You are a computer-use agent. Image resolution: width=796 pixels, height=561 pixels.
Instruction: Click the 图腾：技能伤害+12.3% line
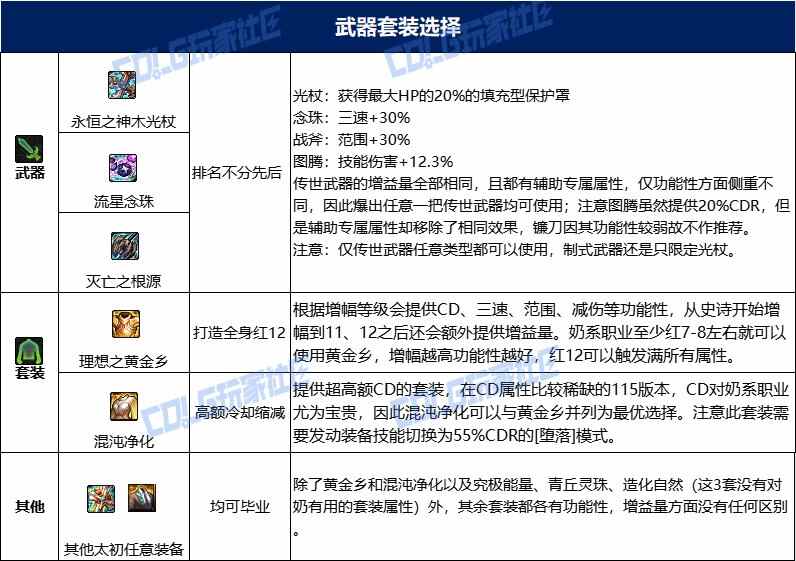click(x=373, y=161)
